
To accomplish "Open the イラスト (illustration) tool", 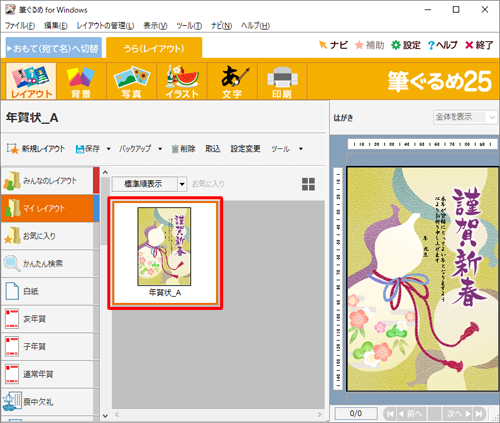I will tap(182, 81).
